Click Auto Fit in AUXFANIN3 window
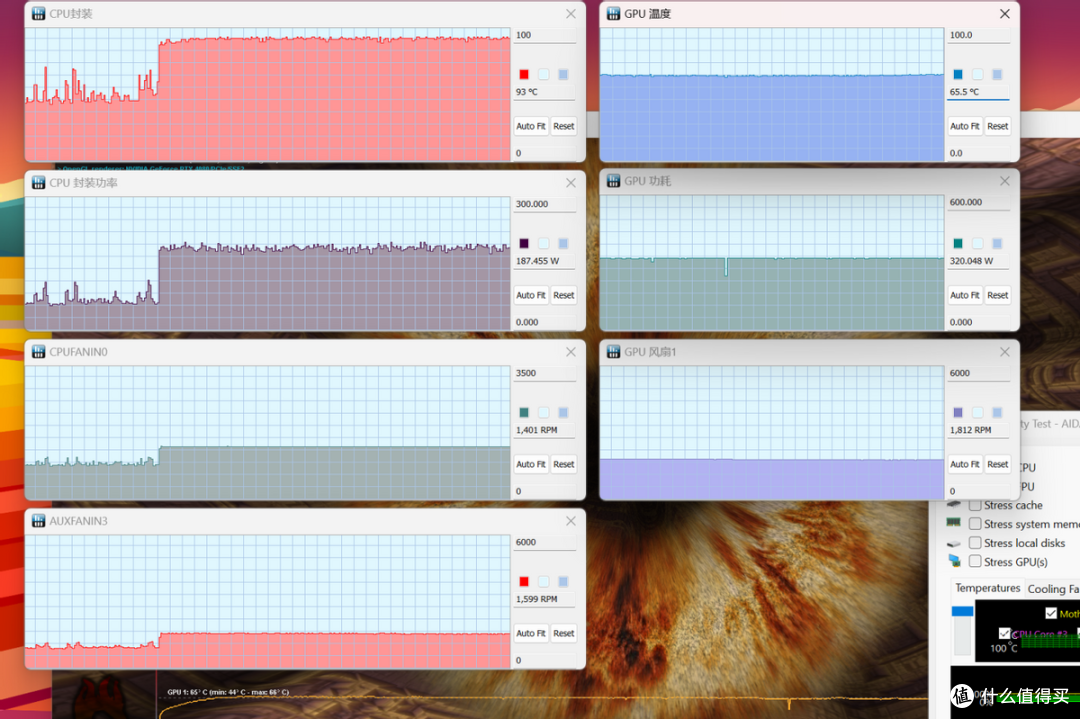Image resolution: width=1080 pixels, height=719 pixels. pyautogui.click(x=530, y=633)
